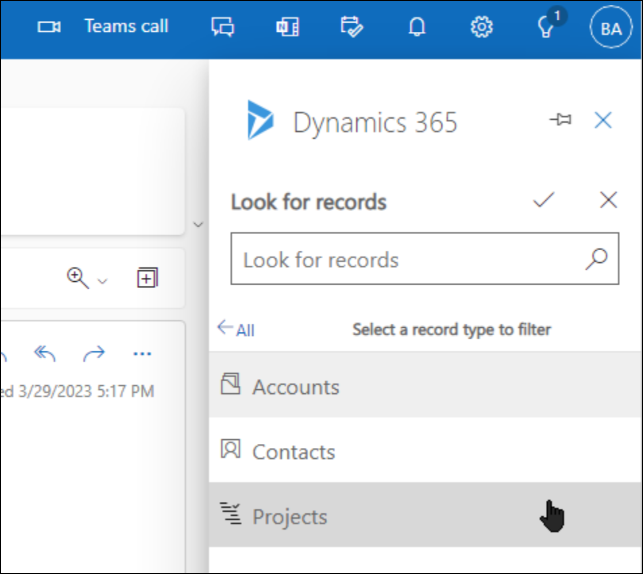Start a Teams call from the header
Image resolution: width=643 pixels, height=574 pixels.
(103, 27)
